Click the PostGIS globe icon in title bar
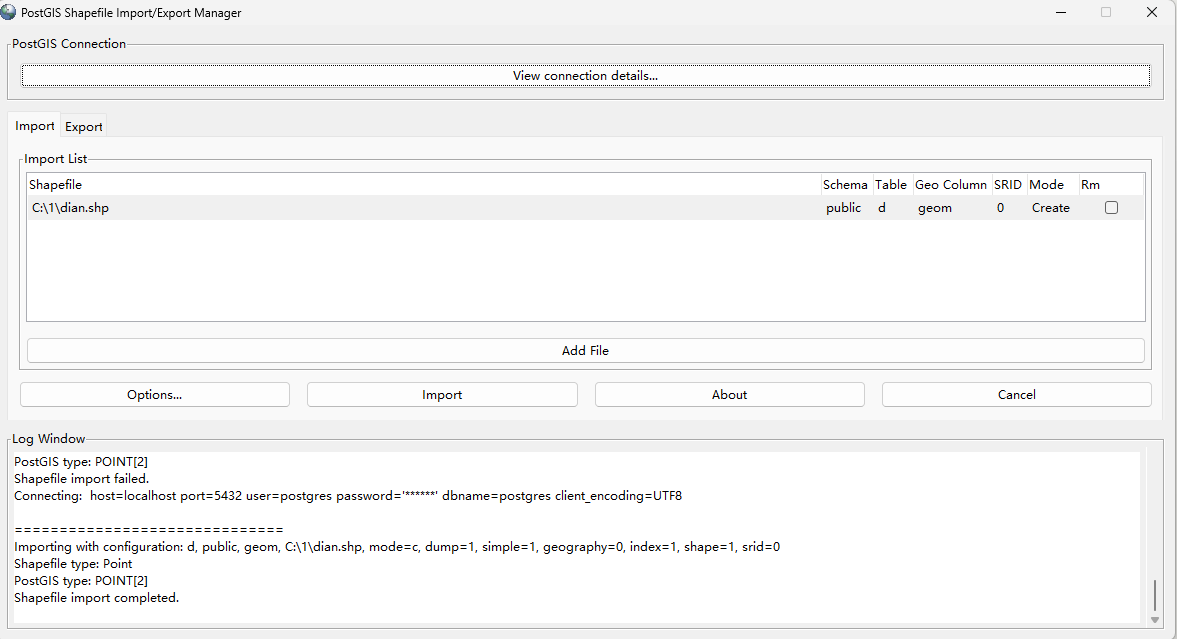Viewport: 1177px width, 639px height. 8,12
